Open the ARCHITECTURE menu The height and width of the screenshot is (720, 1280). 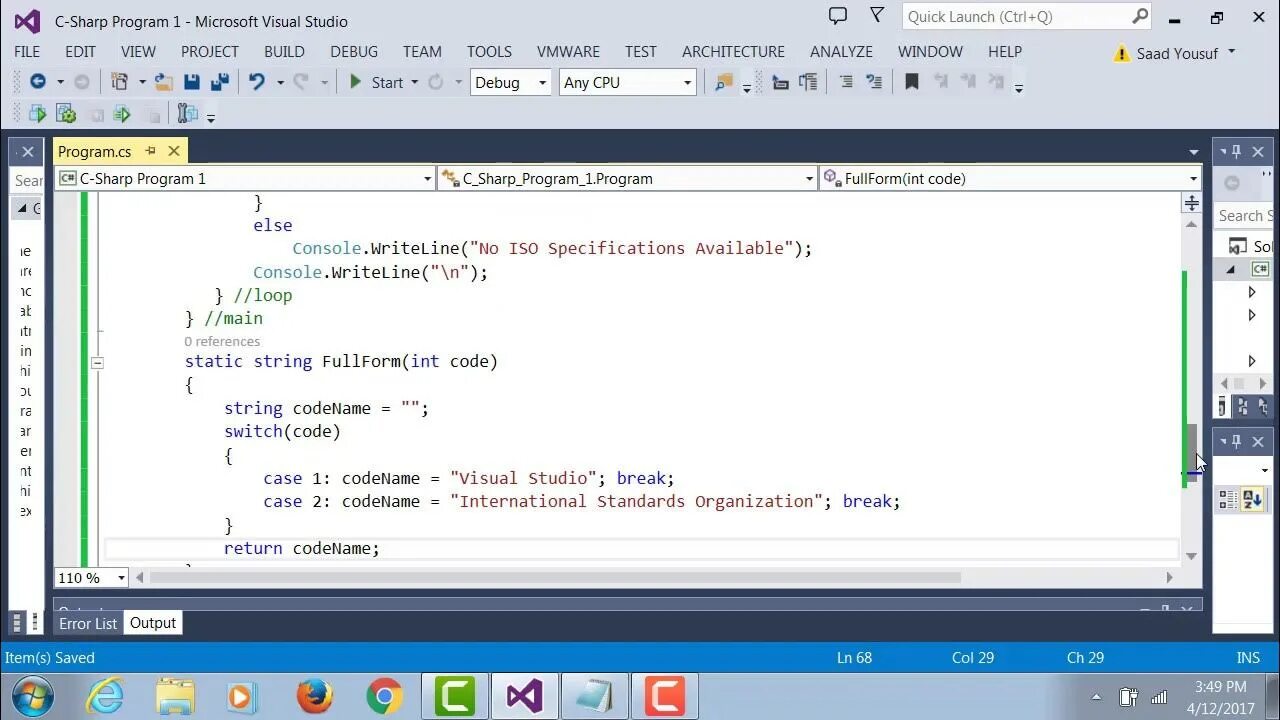[x=733, y=51]
